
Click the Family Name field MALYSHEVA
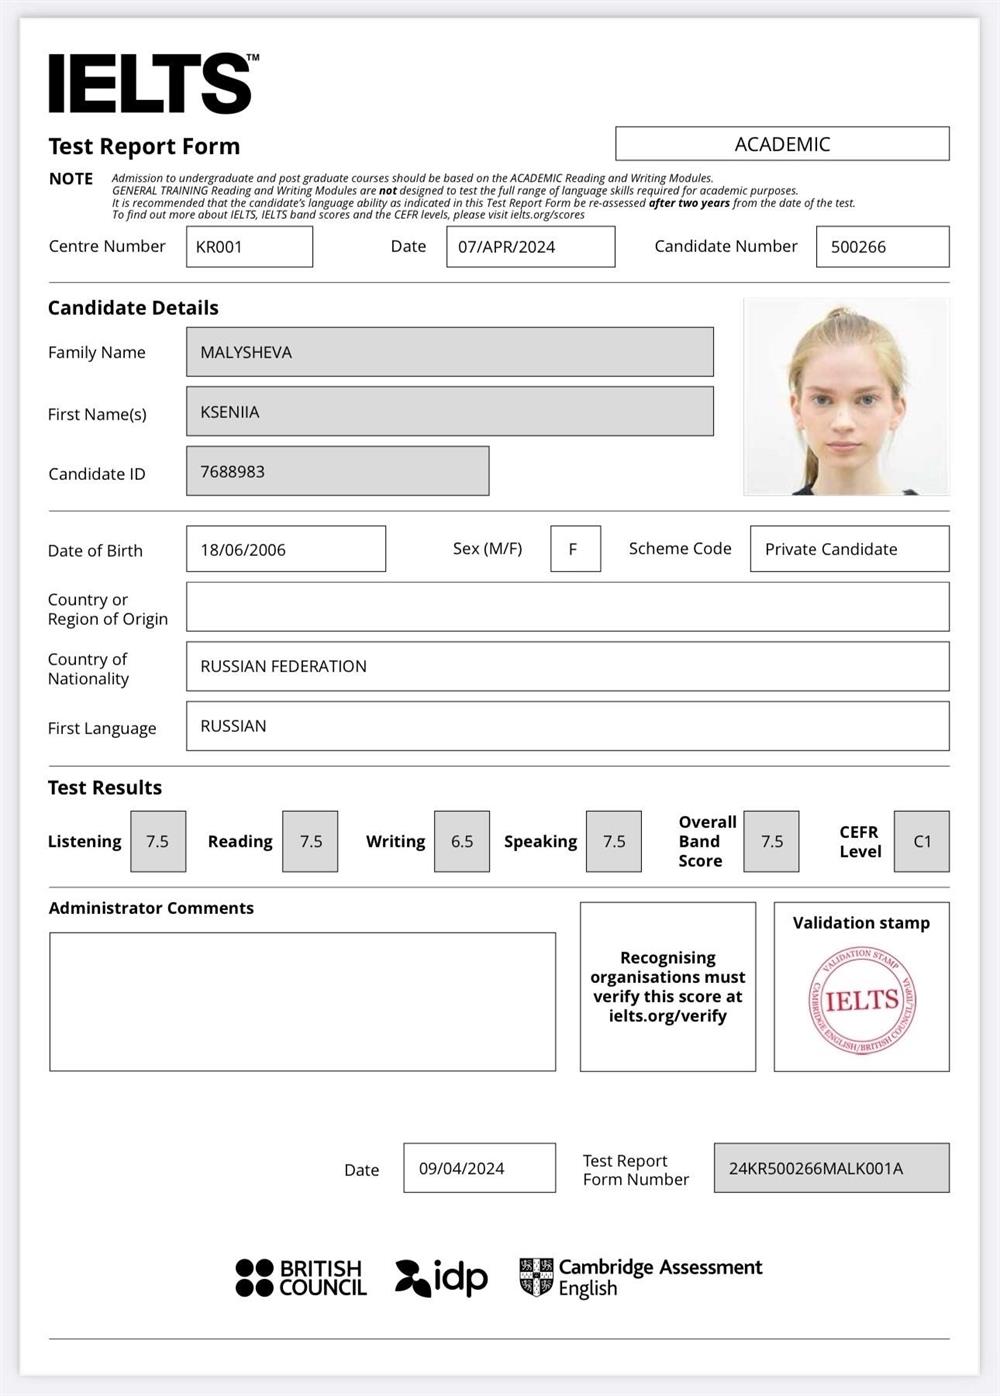450,352
